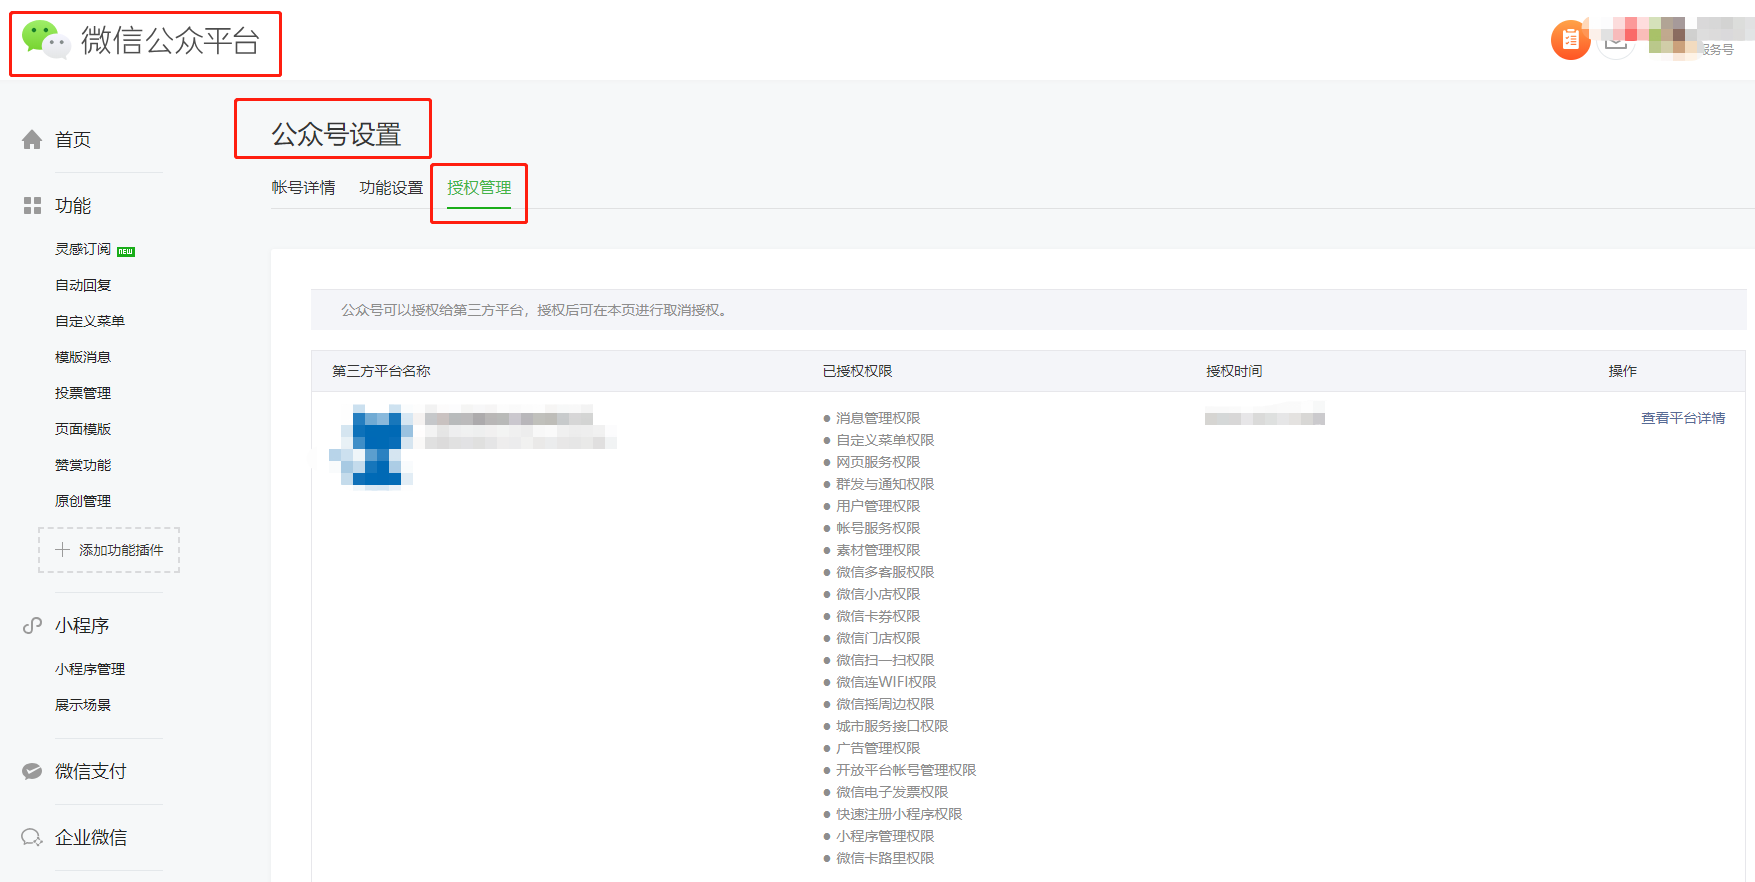
Task: Click 微信支付 sidebar label
Action: pos(91,772)
